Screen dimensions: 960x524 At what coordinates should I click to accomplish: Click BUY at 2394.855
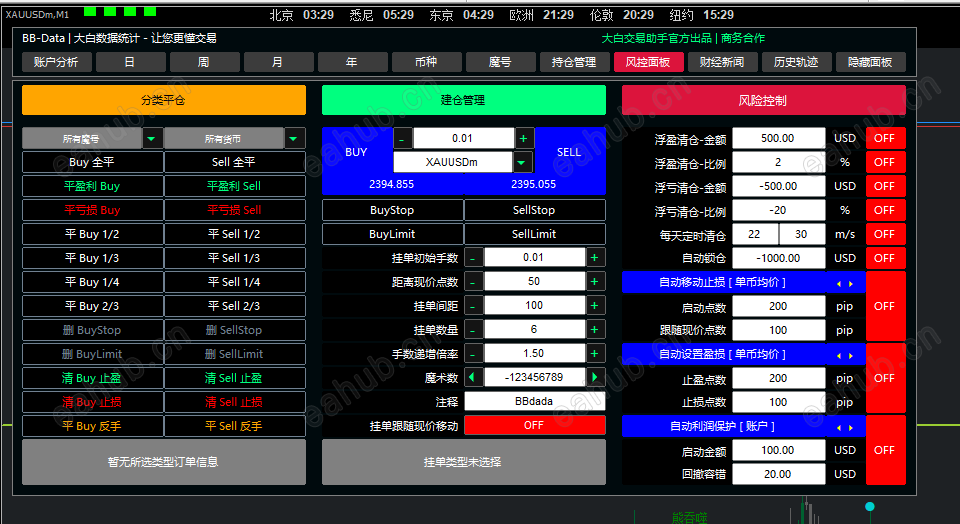point(357,161)
